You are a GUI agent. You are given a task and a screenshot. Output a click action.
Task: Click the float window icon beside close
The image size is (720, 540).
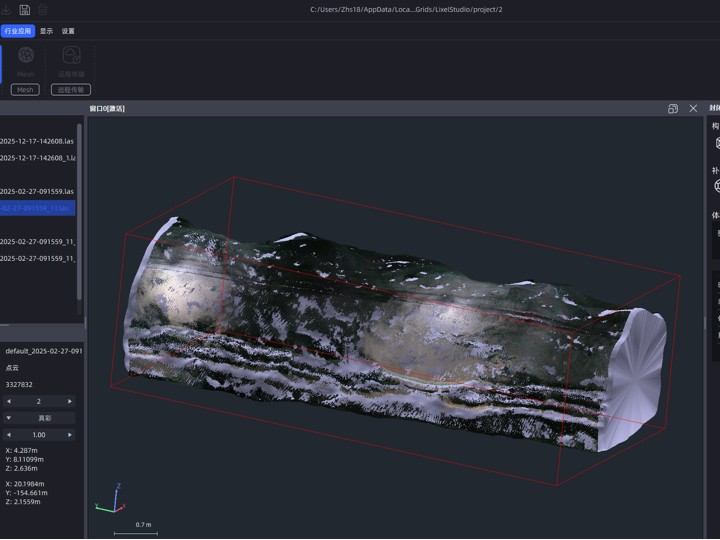pos(673,109)
